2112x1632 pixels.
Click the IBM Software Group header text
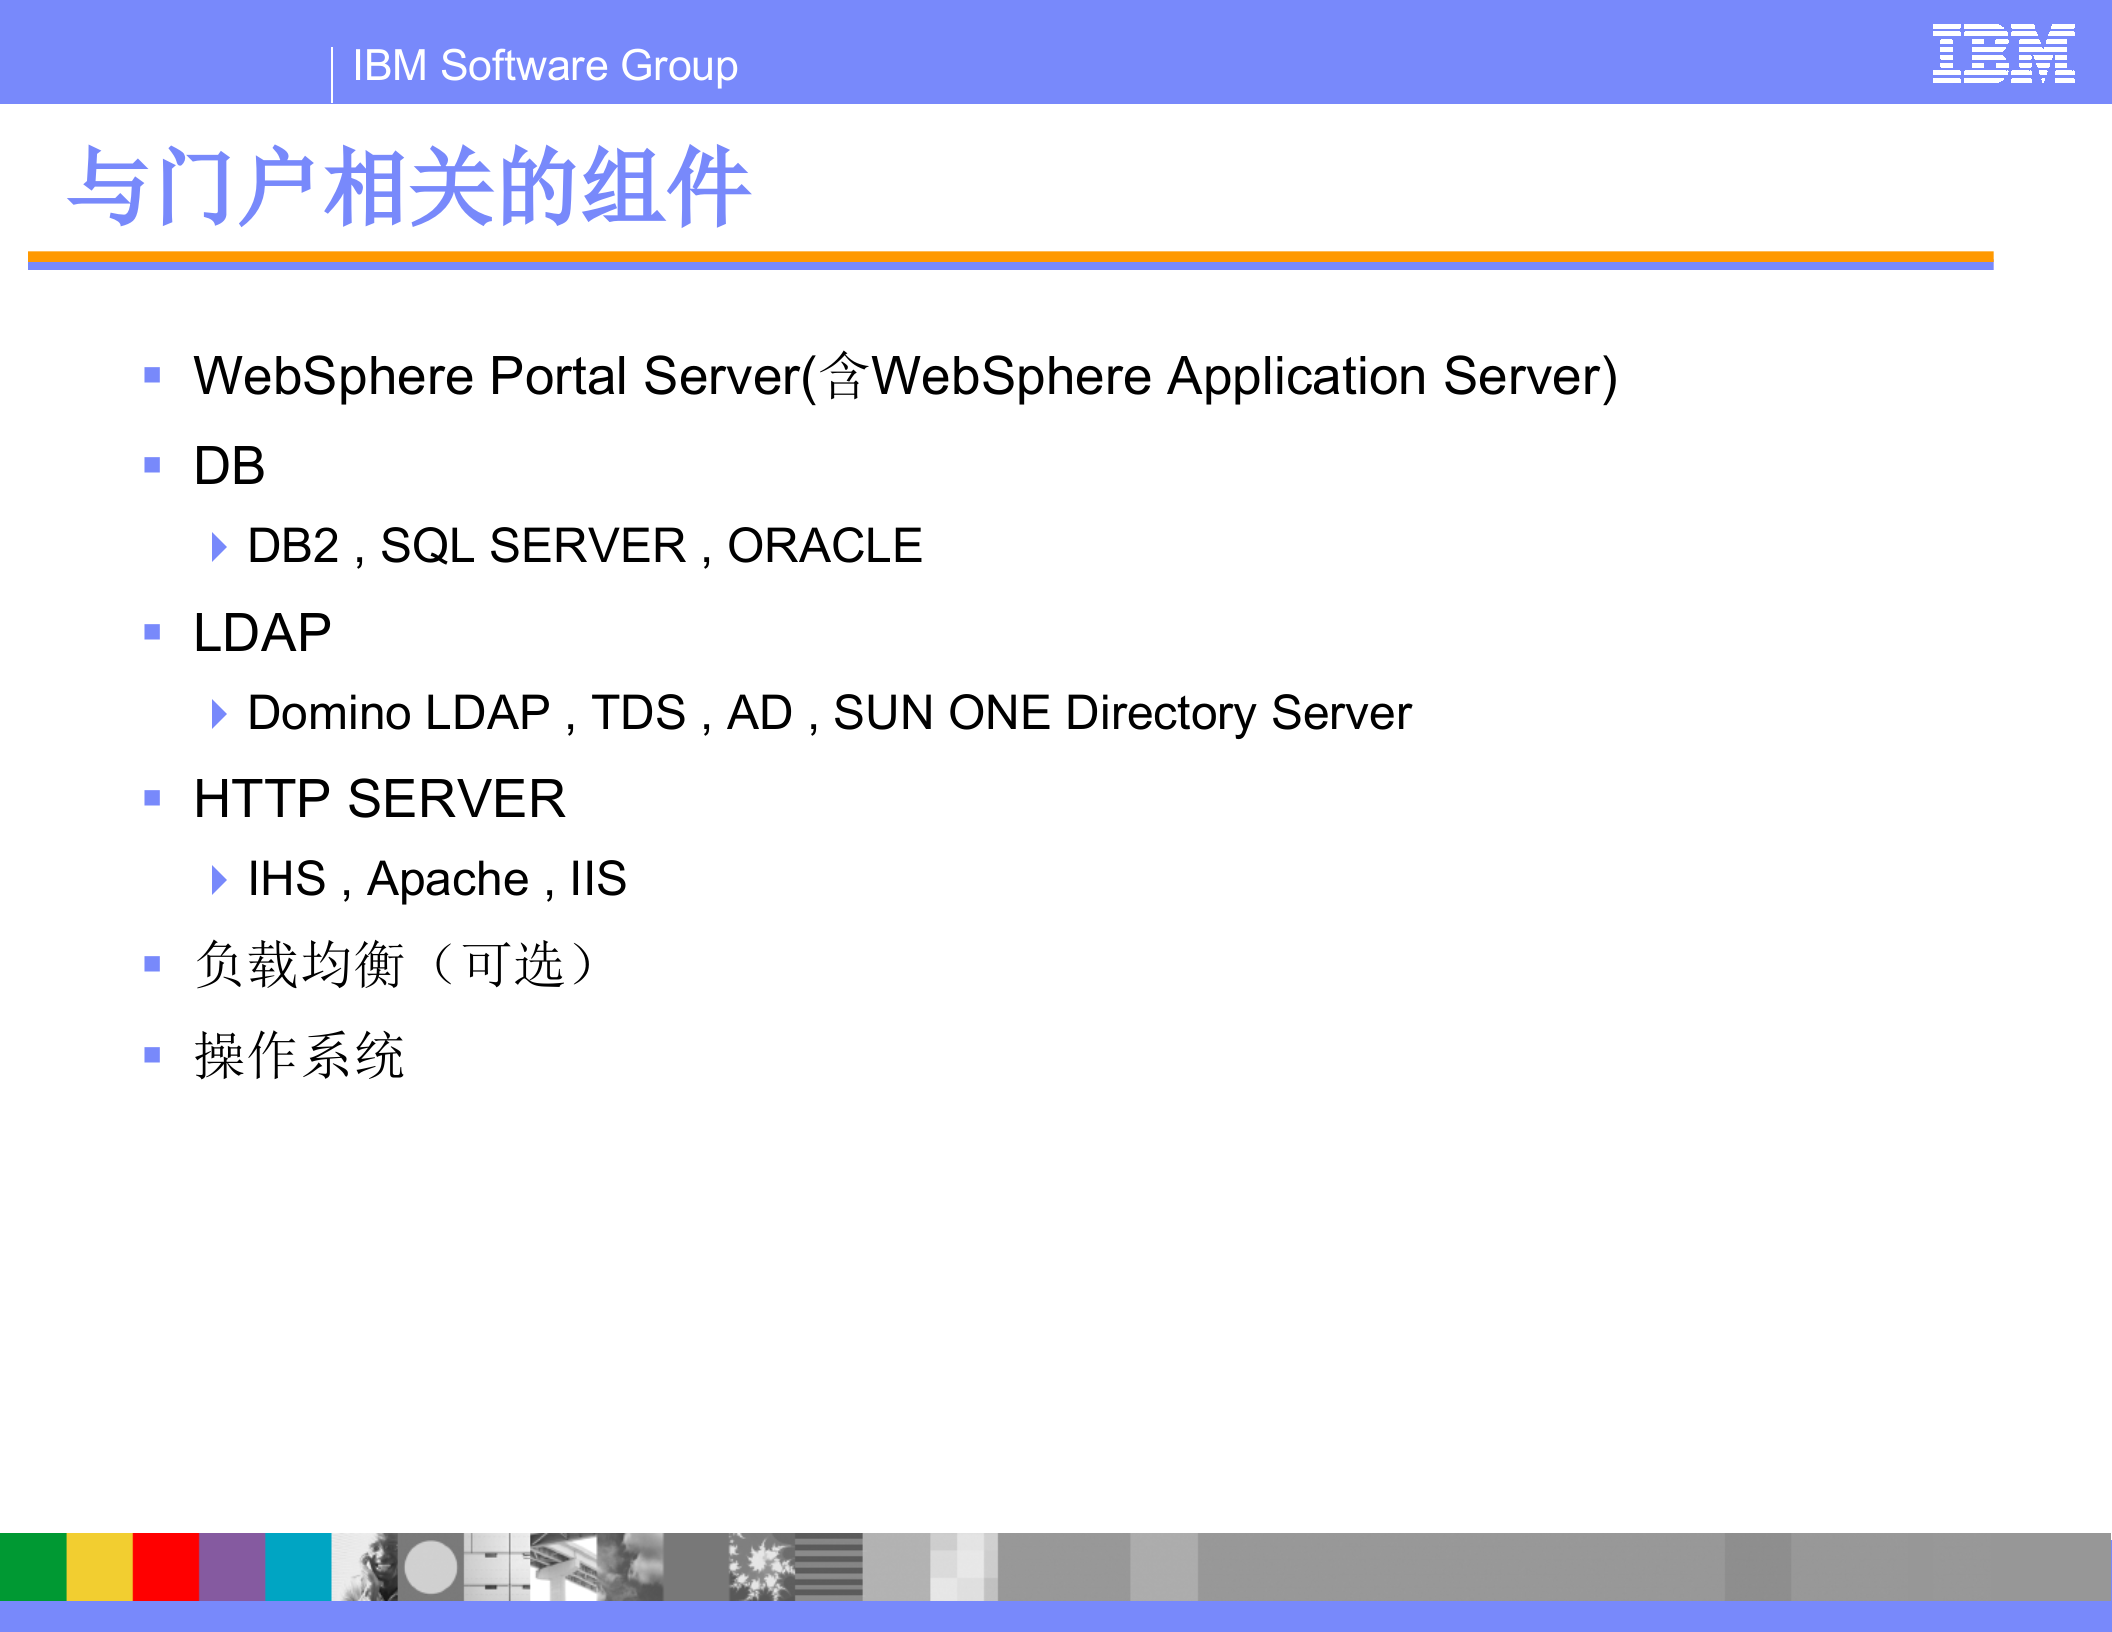[x=544, y=66]
